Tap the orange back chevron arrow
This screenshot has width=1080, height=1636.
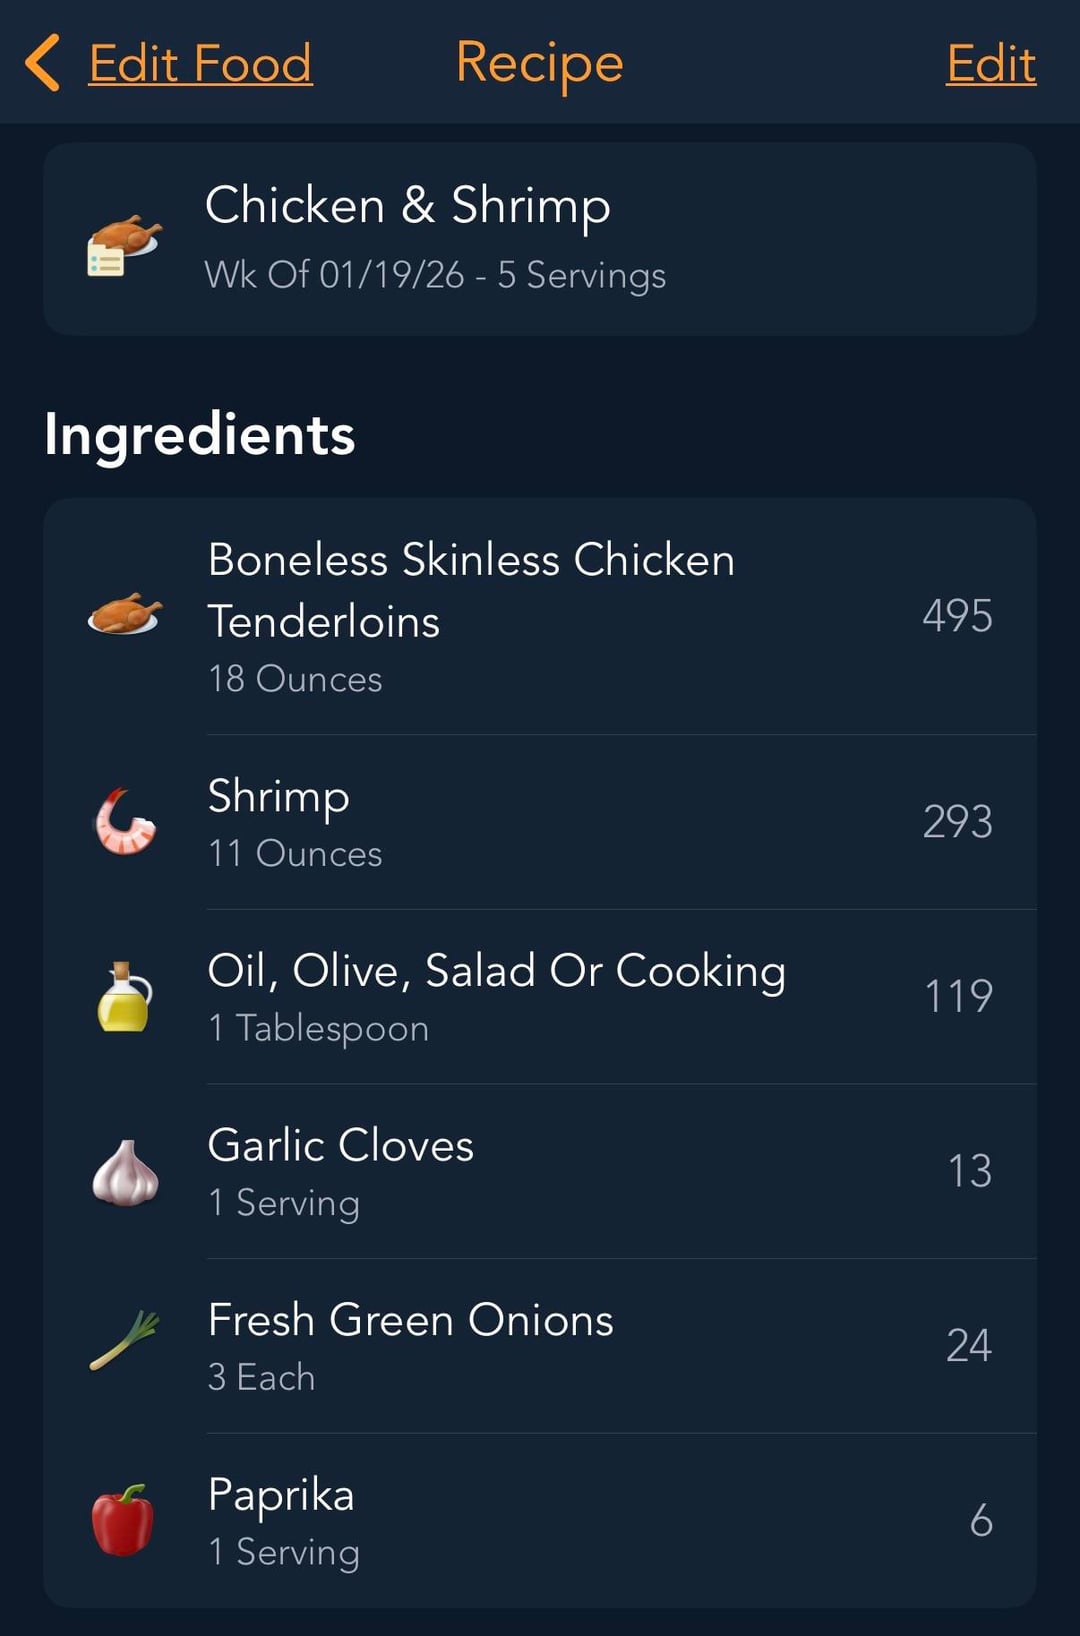[x=43, y=63]
